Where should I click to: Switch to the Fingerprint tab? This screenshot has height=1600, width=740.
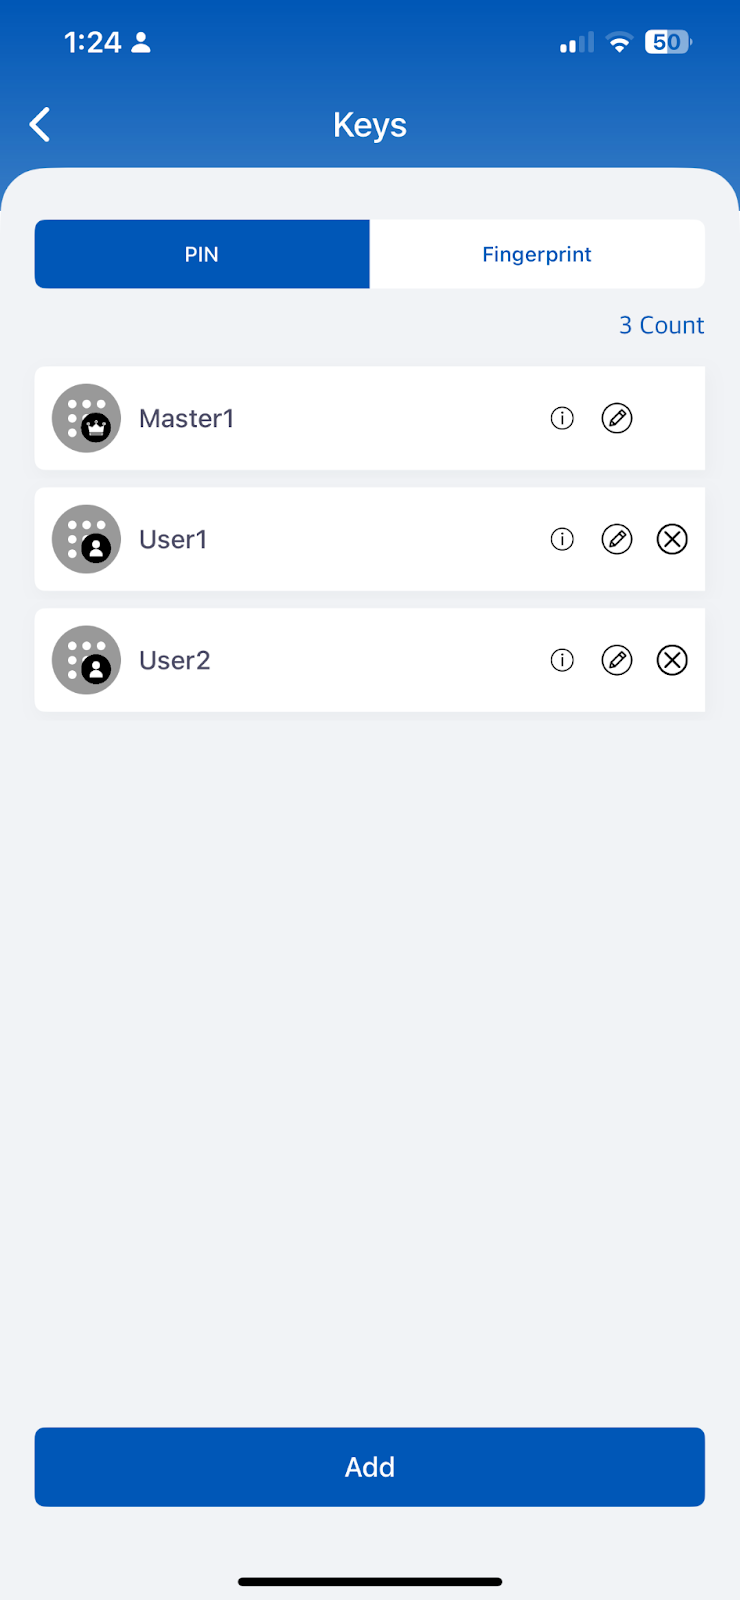pyautogui.click(x=537, y=254)
